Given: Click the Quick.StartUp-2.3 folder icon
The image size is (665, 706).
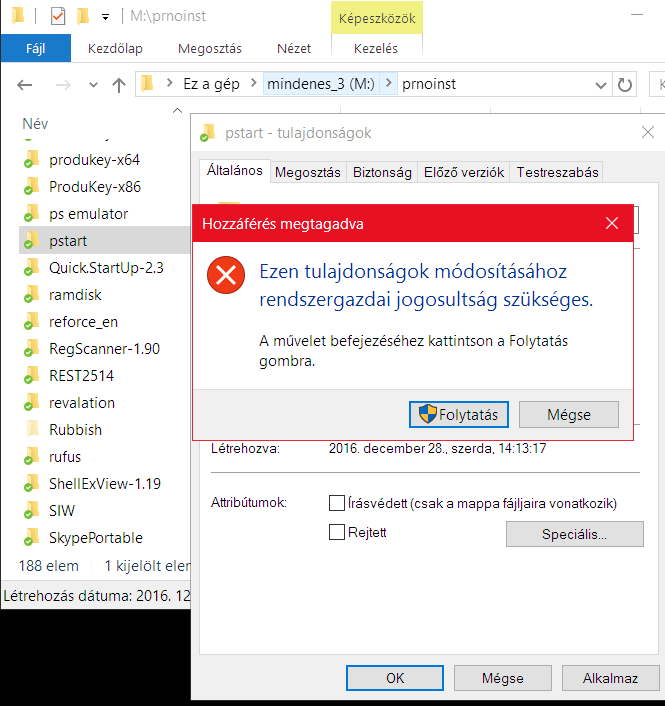Looking at the screenshot, I should point(31,267).
